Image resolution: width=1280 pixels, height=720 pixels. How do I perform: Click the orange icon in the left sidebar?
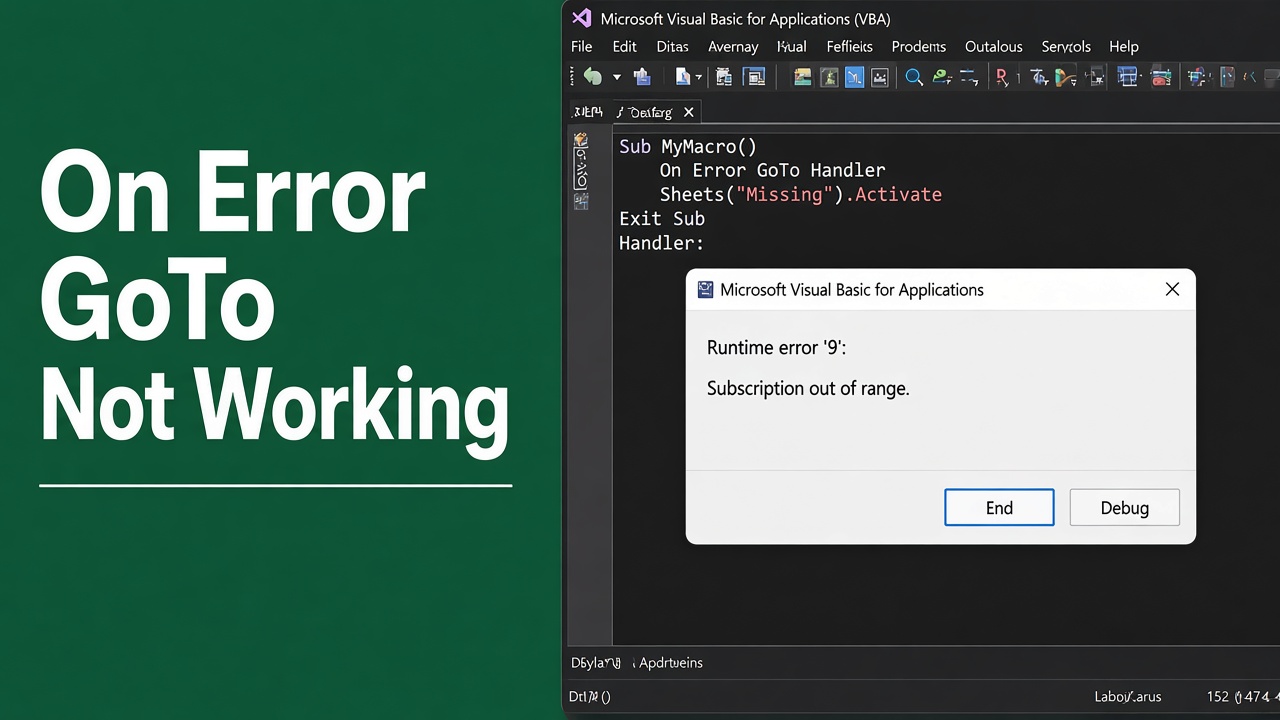coord(581,141)
